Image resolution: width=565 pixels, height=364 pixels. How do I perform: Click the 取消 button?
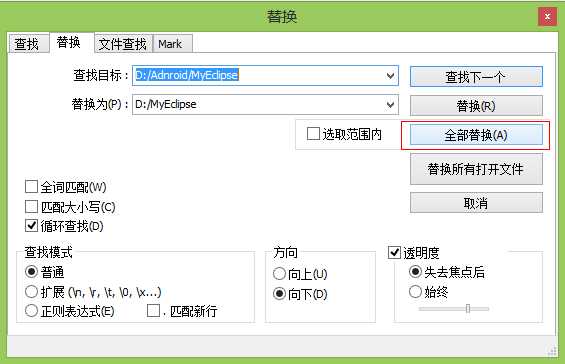pos(476,203)
